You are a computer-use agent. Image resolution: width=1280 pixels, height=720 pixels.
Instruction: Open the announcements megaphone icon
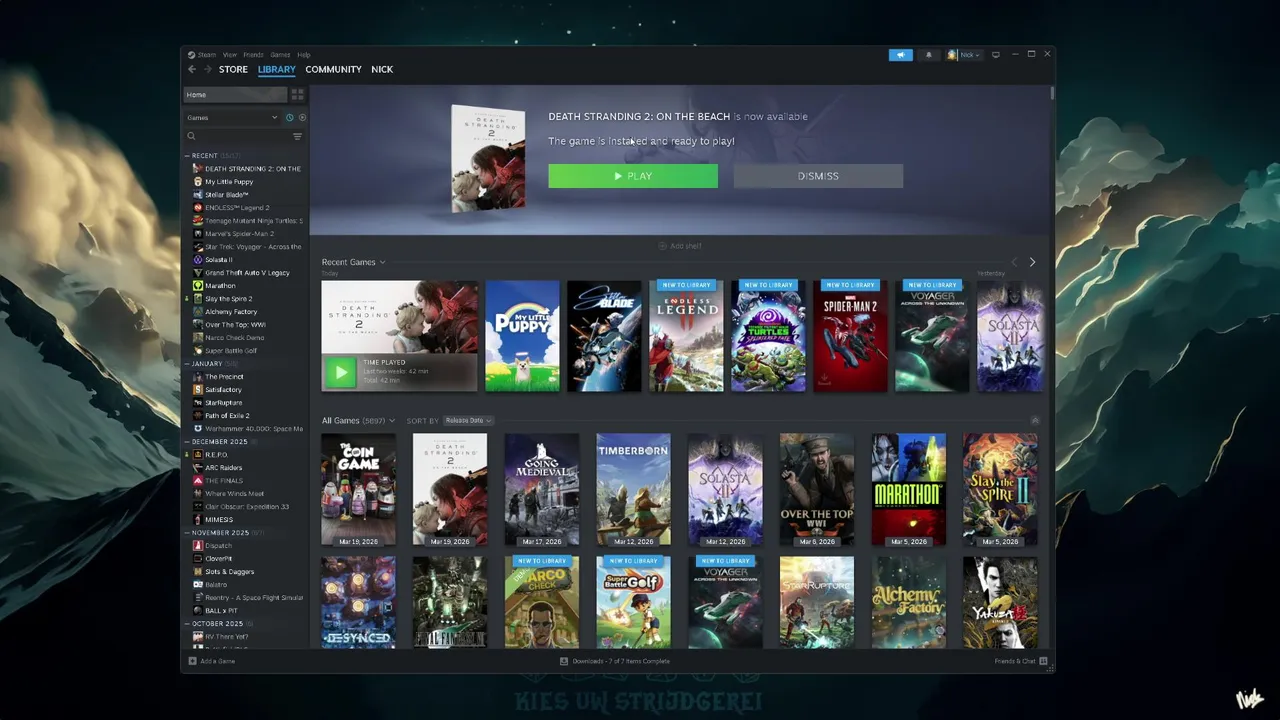click(900, 55)
